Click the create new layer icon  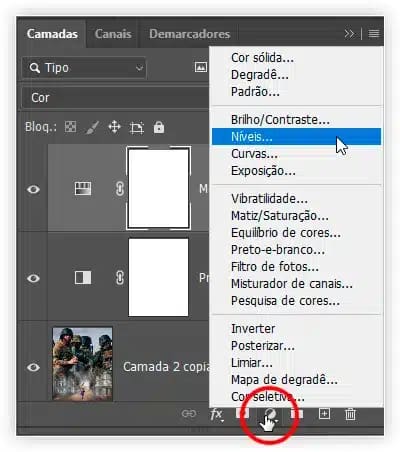click(x=324, y=414)
